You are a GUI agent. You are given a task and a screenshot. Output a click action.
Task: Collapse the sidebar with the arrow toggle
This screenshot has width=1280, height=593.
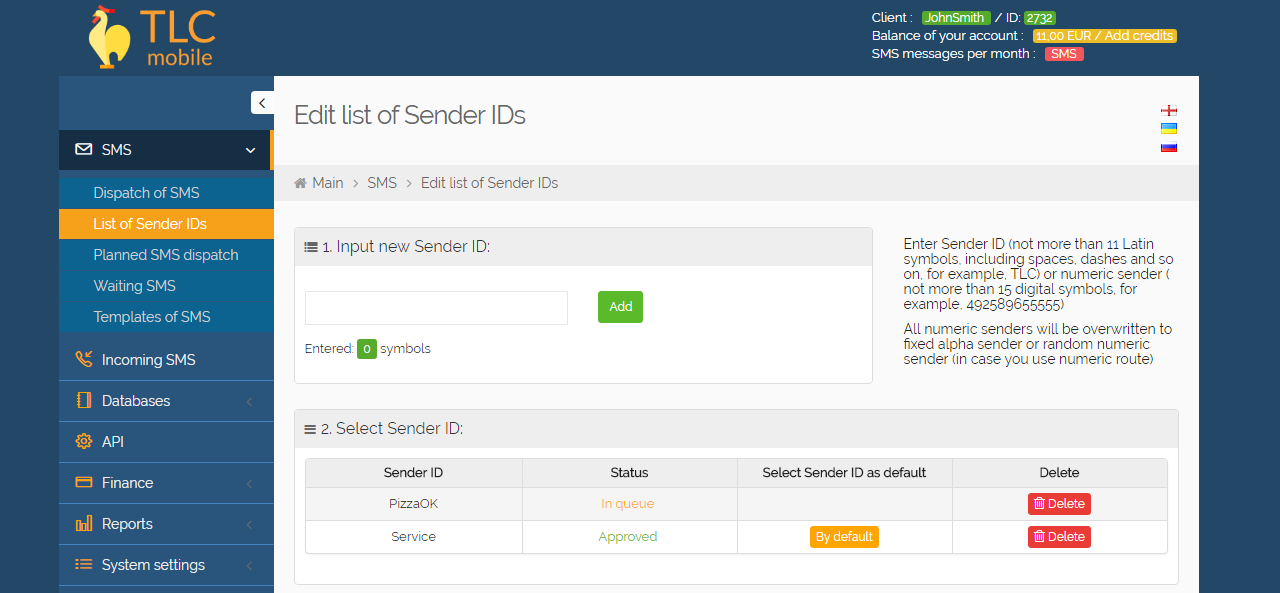pos(262,102)
